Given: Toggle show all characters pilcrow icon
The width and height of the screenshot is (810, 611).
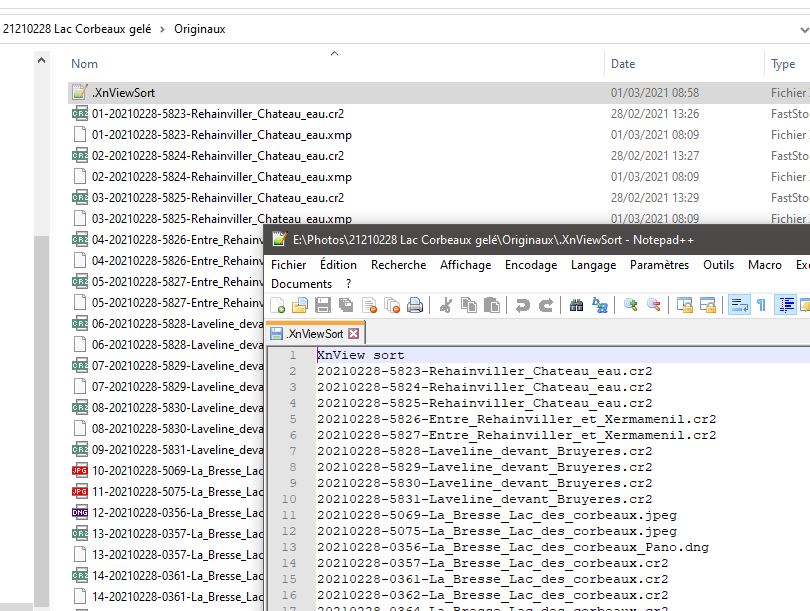Looking at the screenshot, I should click(761, 306).
